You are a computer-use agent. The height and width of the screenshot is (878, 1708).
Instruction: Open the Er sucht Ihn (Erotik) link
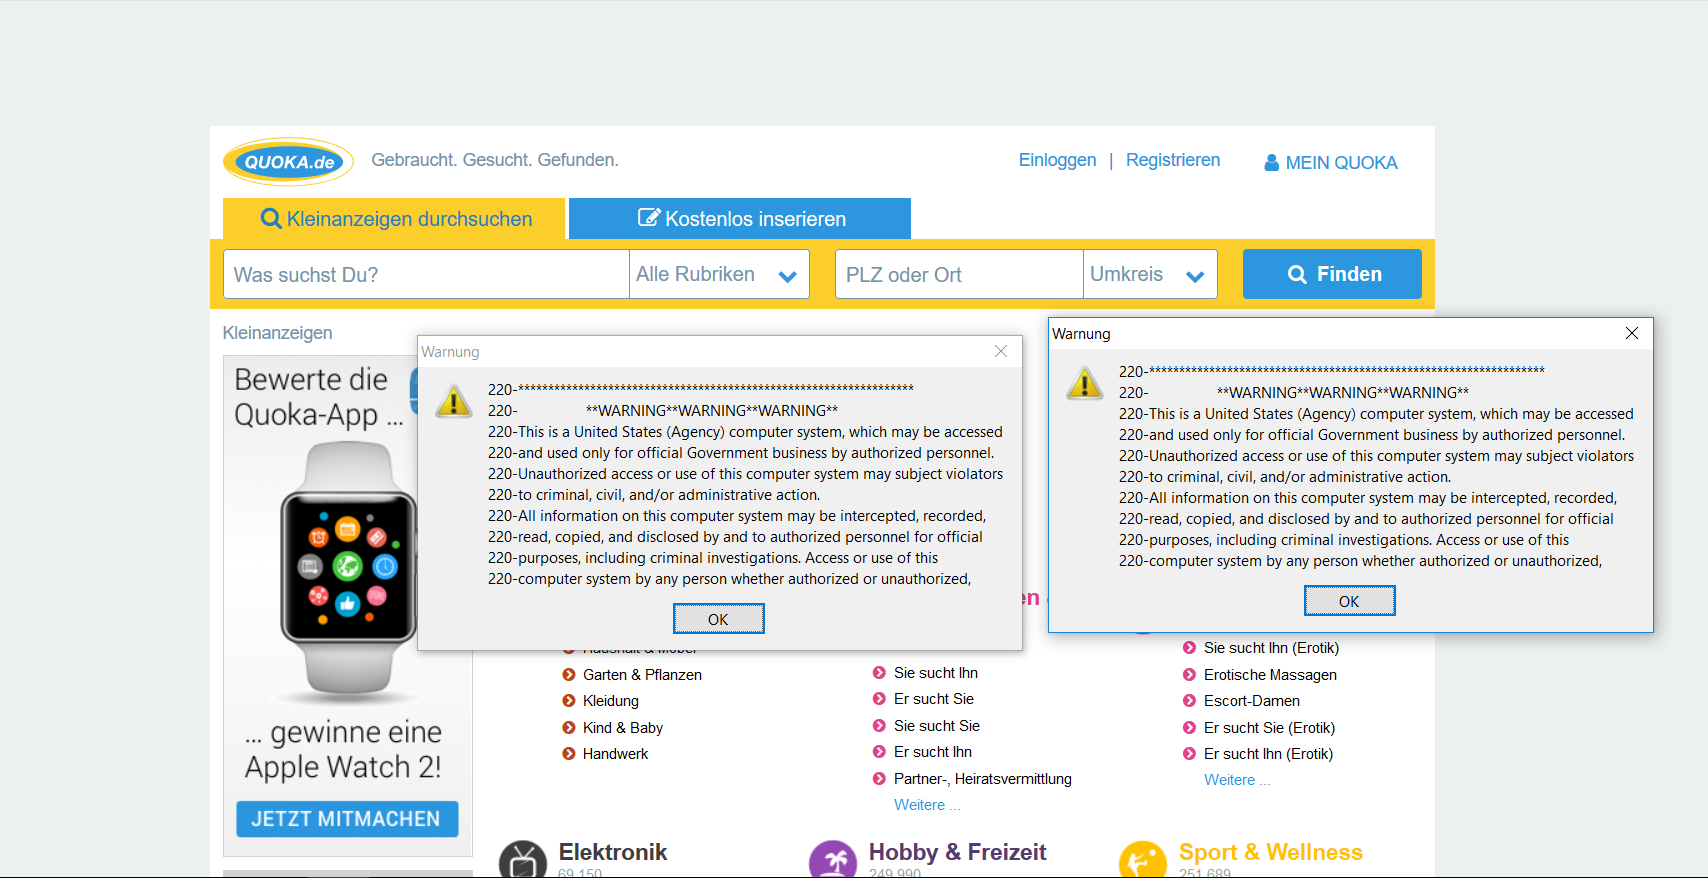click(x=1268, y=754)
